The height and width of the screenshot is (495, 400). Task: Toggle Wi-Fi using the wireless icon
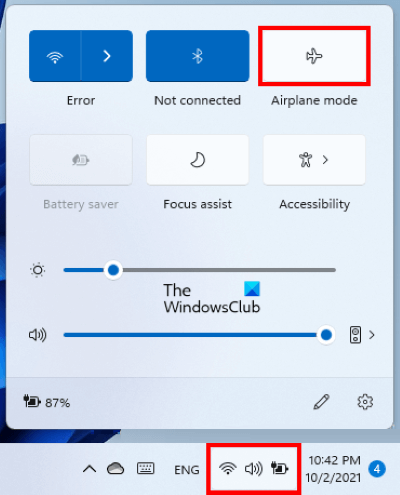(x=55, y=56)
